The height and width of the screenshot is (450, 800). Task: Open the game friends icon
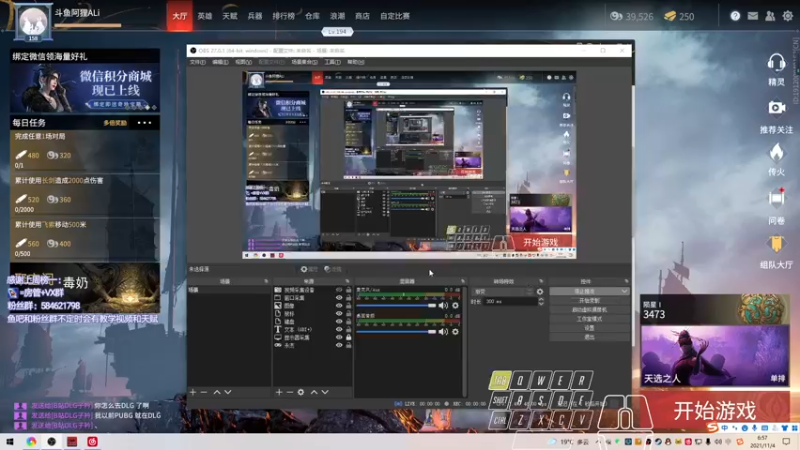[x=770, y=16]
